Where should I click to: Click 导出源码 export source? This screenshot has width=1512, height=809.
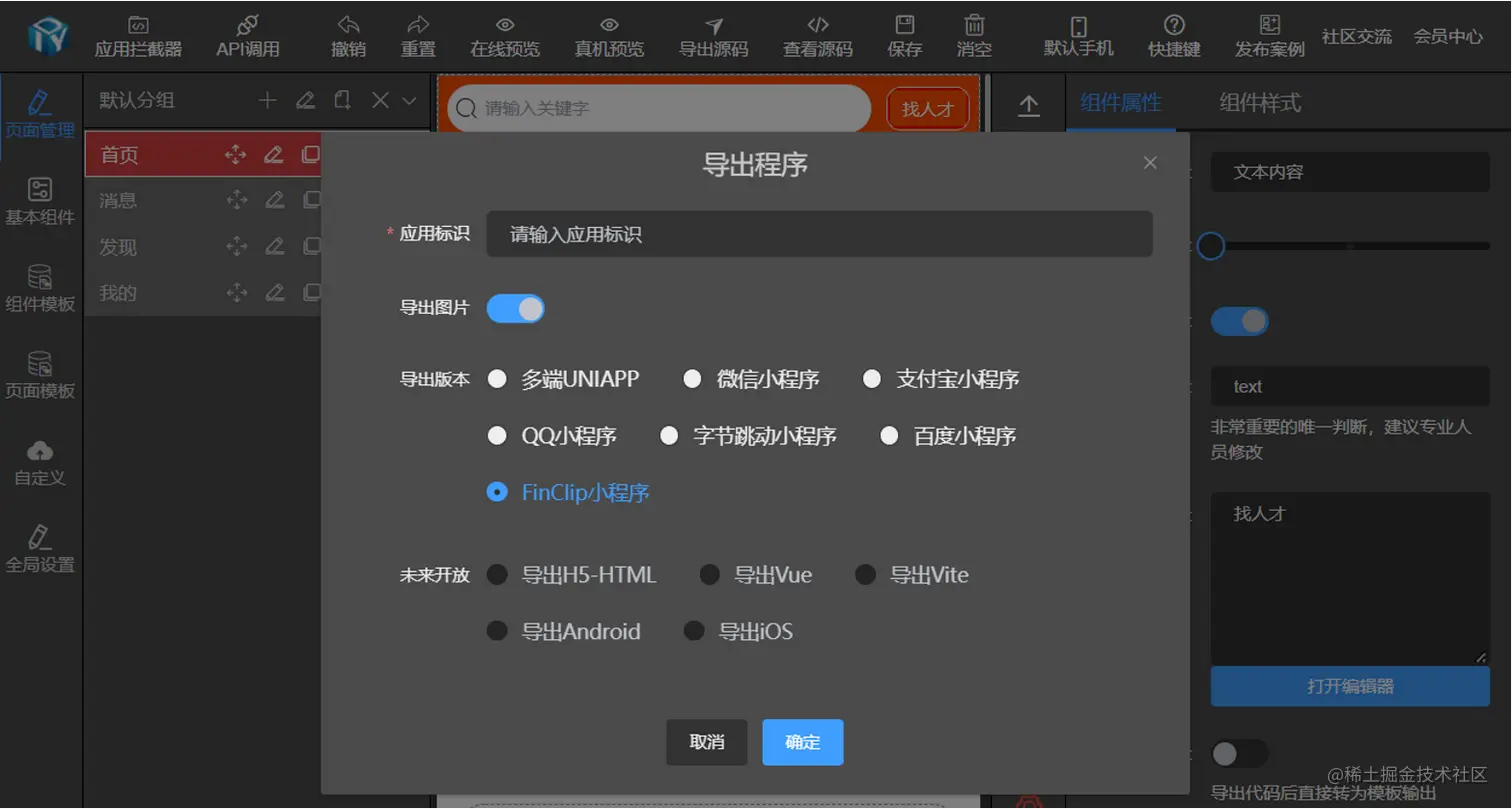point(713,36)
